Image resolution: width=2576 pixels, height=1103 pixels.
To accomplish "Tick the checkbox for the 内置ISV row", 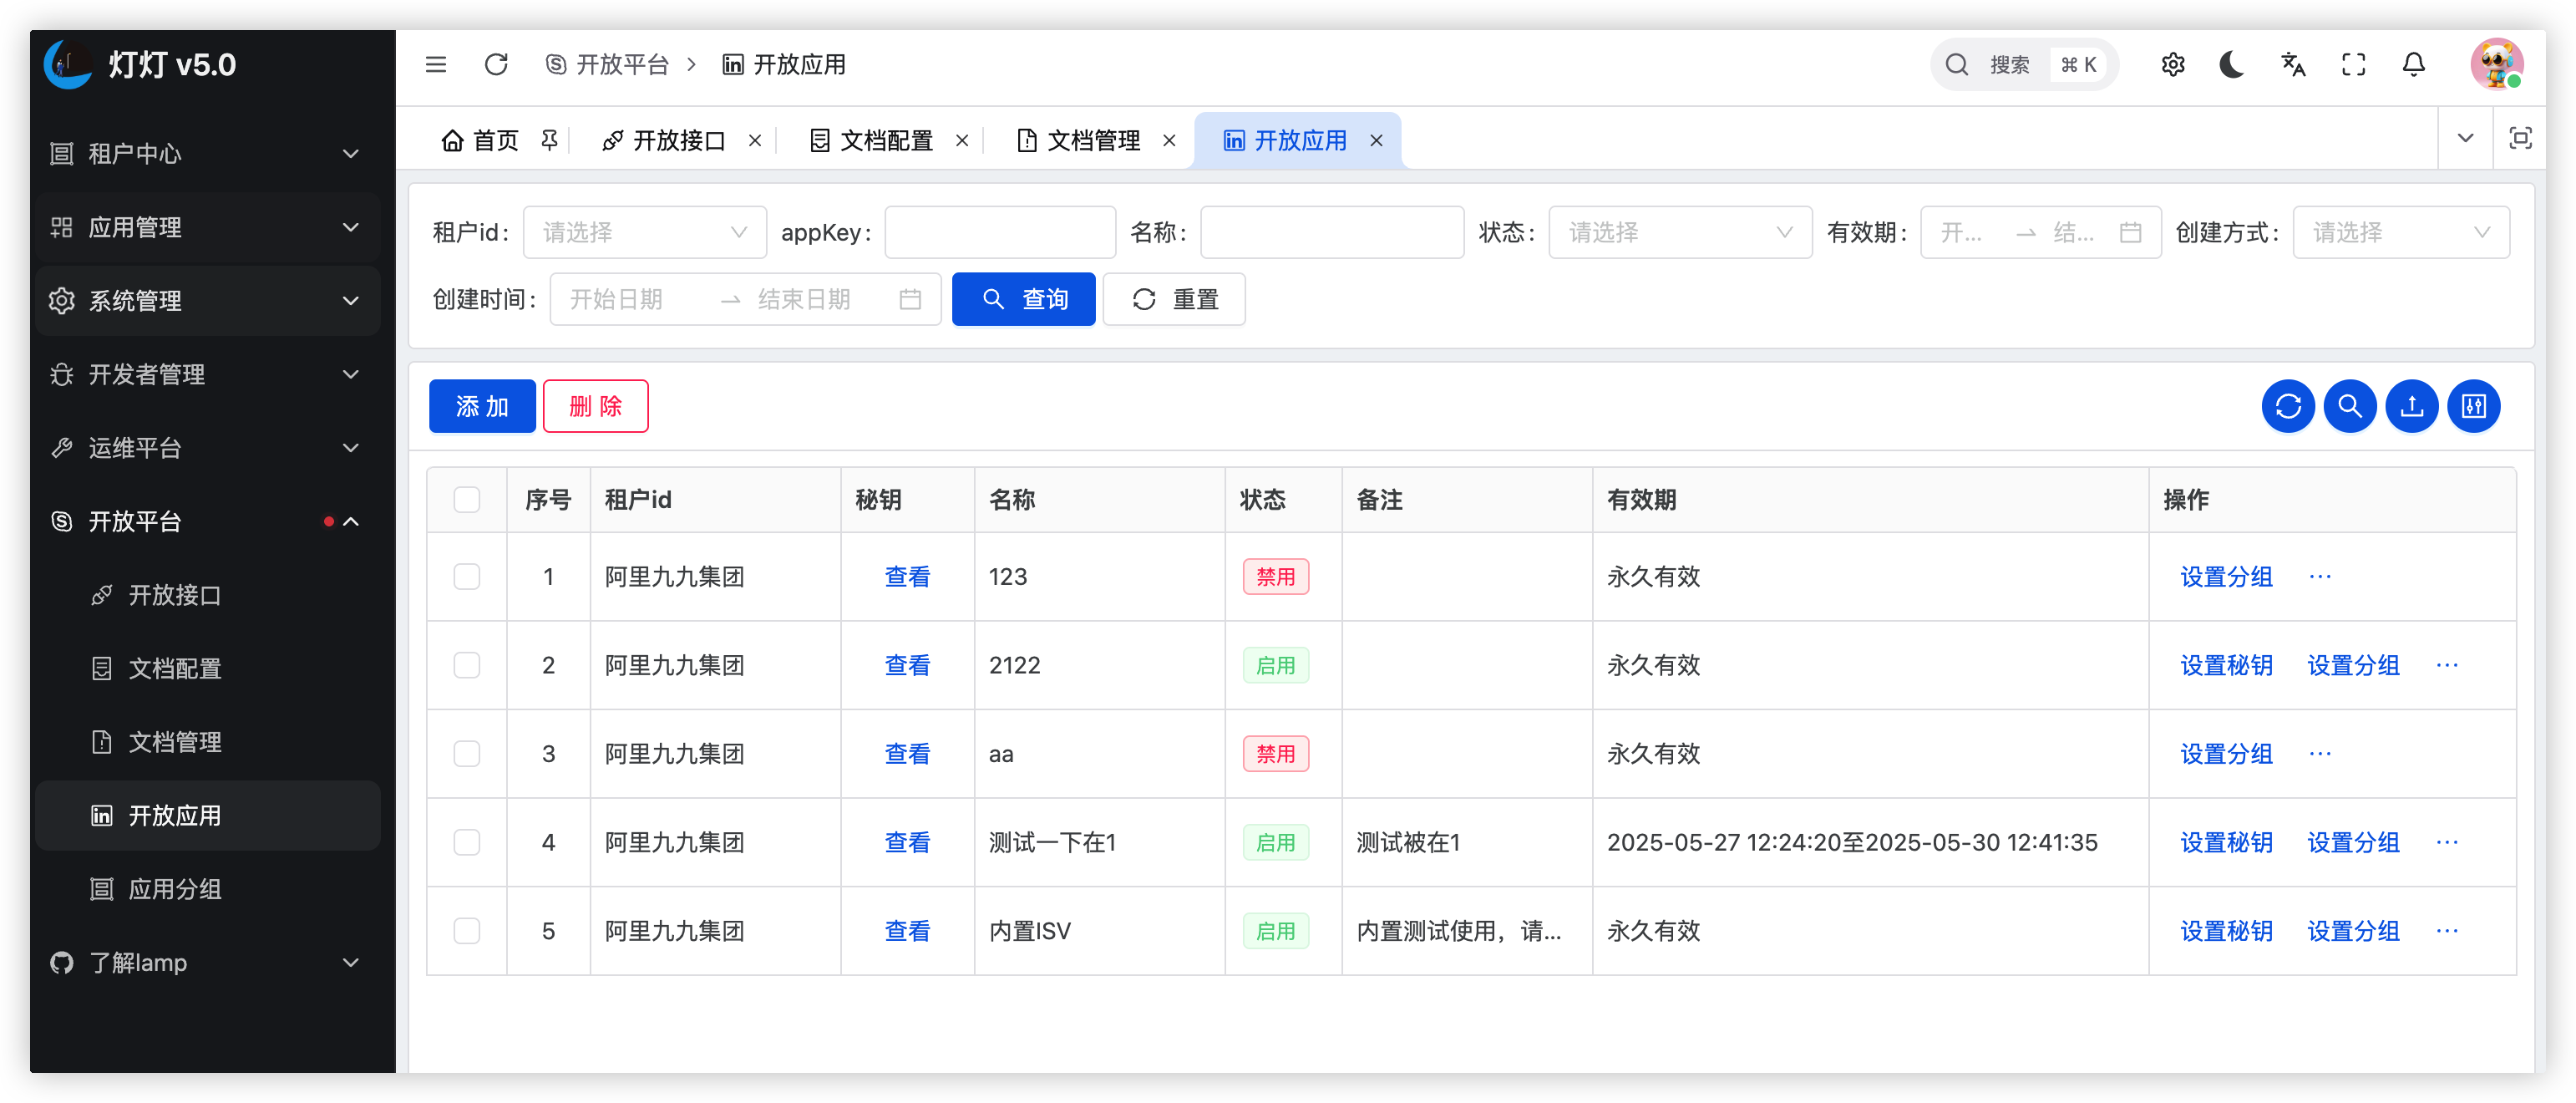I will pos(467,931).
